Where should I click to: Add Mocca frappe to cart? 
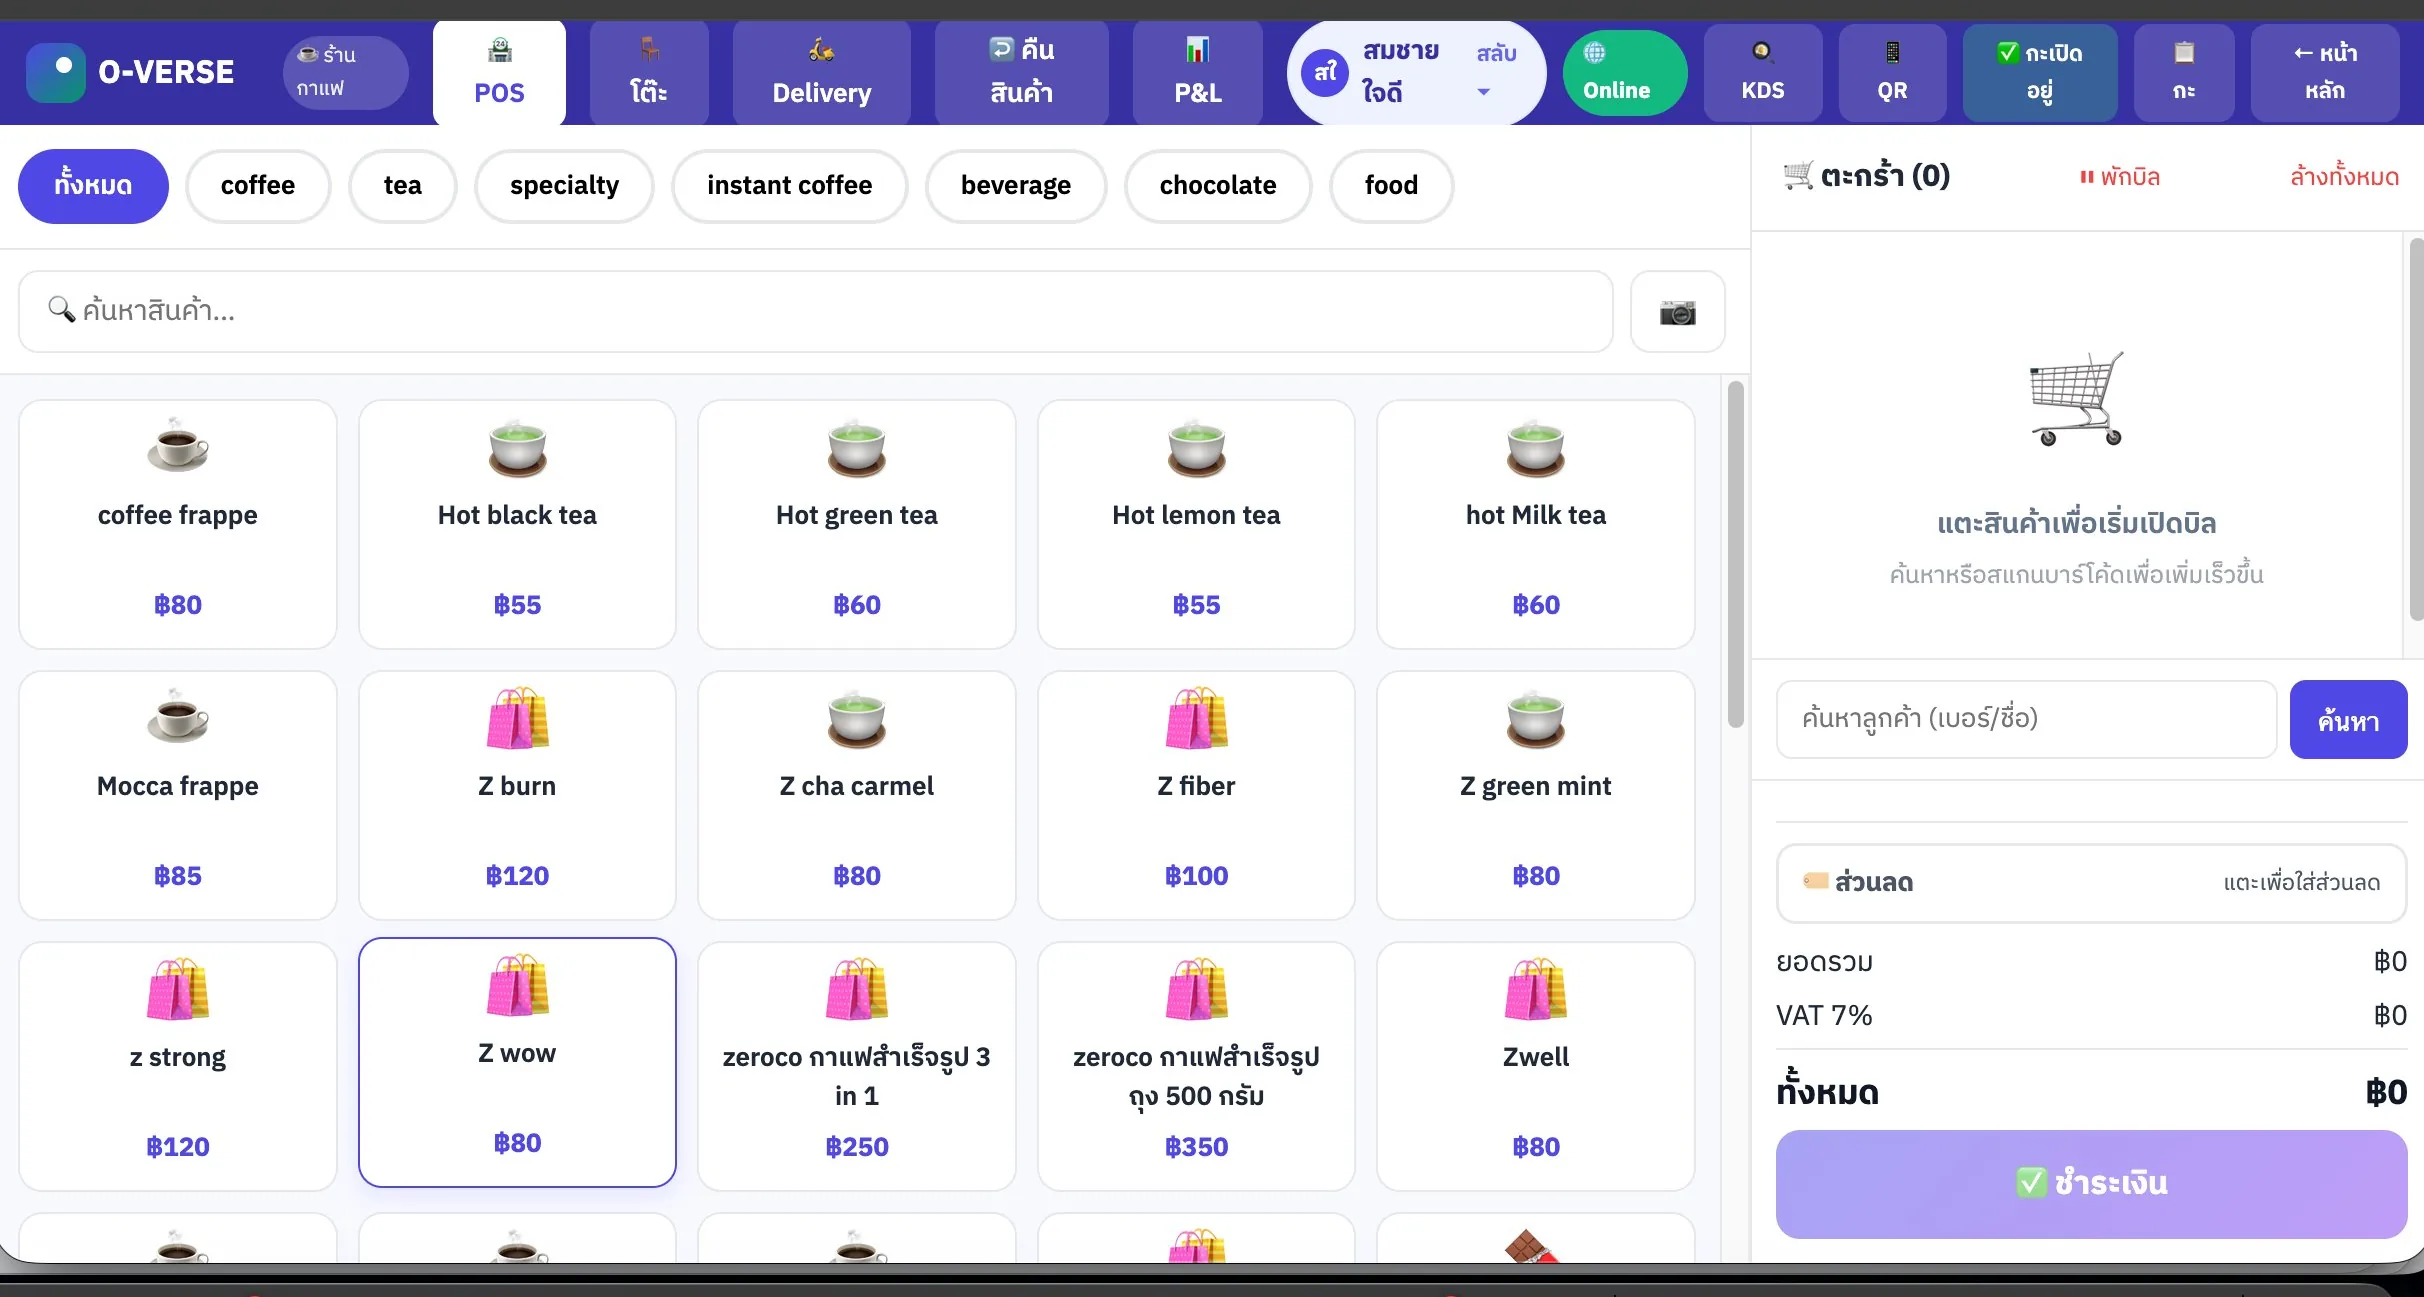pyautogui.click(x=178, y=796)
